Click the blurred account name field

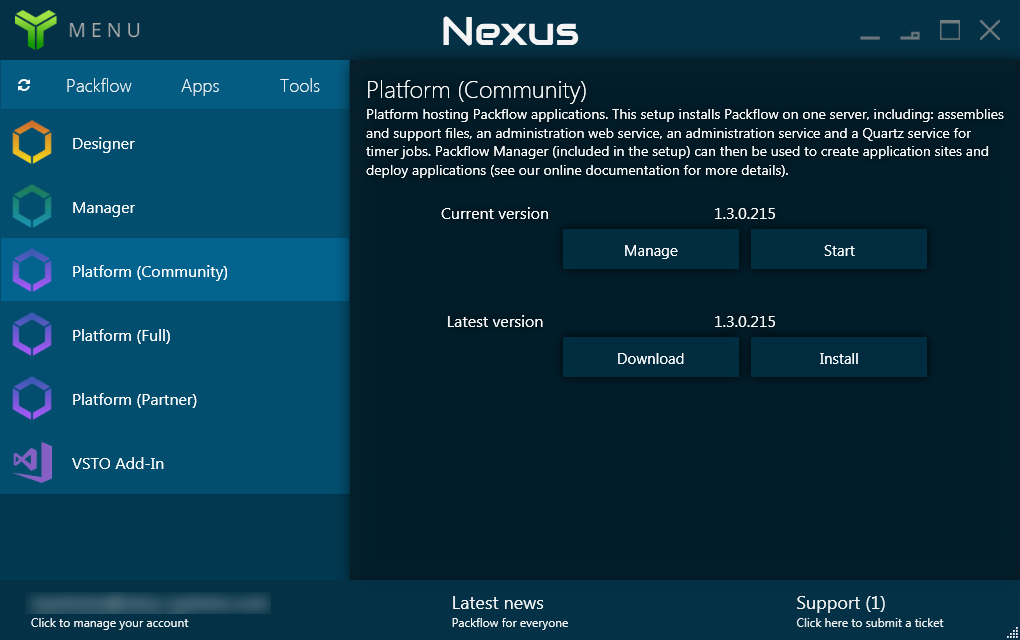click(148, 603)
